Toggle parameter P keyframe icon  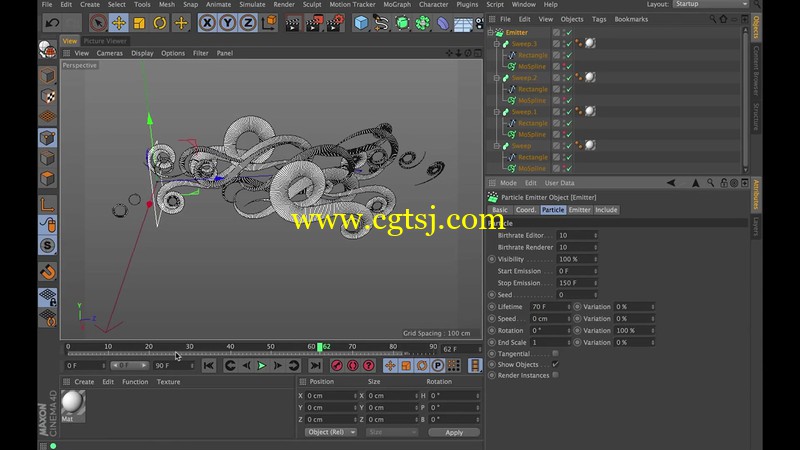(437, 365)
